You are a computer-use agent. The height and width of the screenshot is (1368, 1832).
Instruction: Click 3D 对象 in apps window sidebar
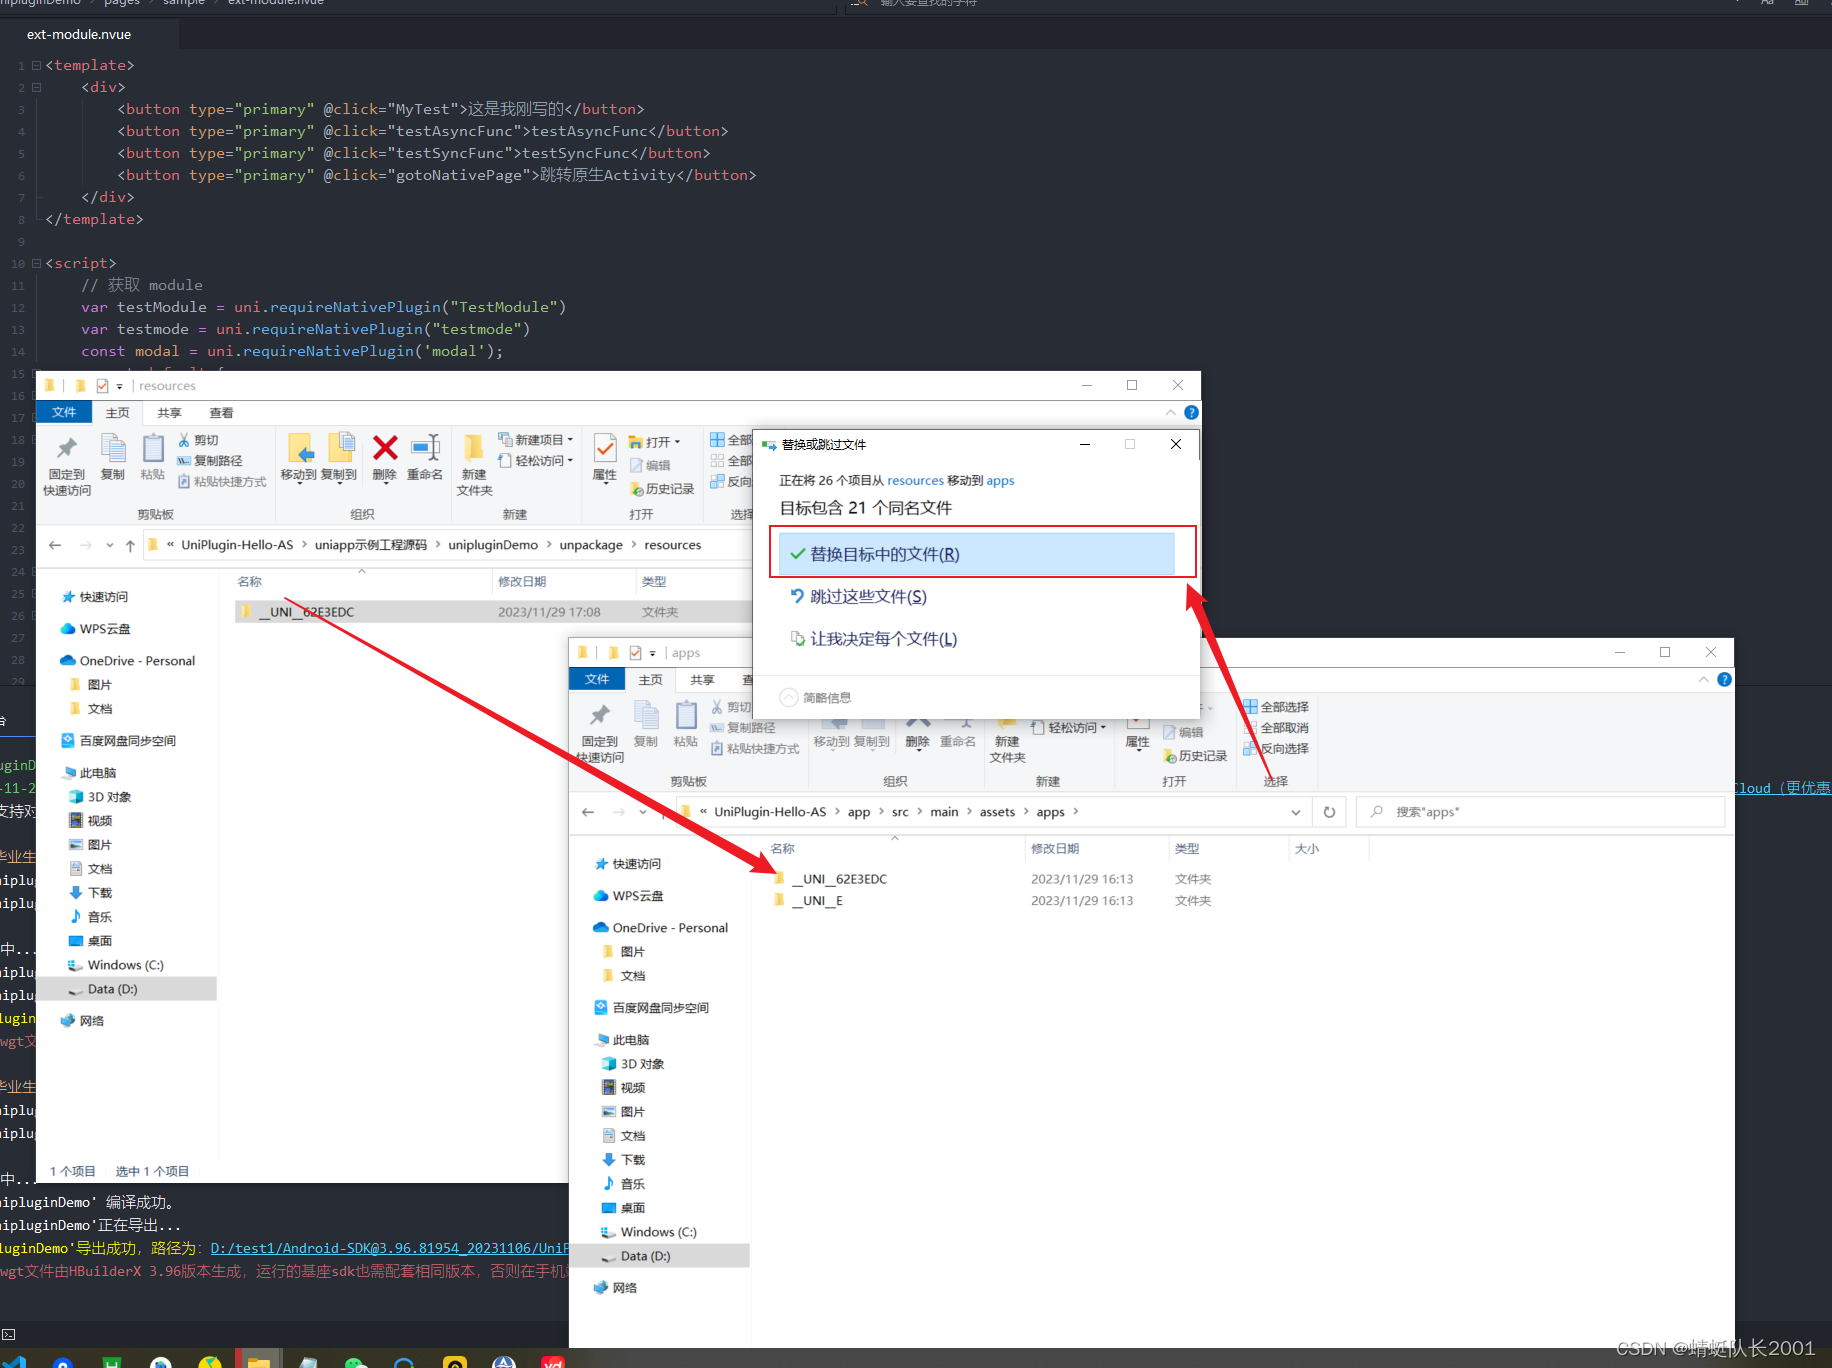(642, 1064)
